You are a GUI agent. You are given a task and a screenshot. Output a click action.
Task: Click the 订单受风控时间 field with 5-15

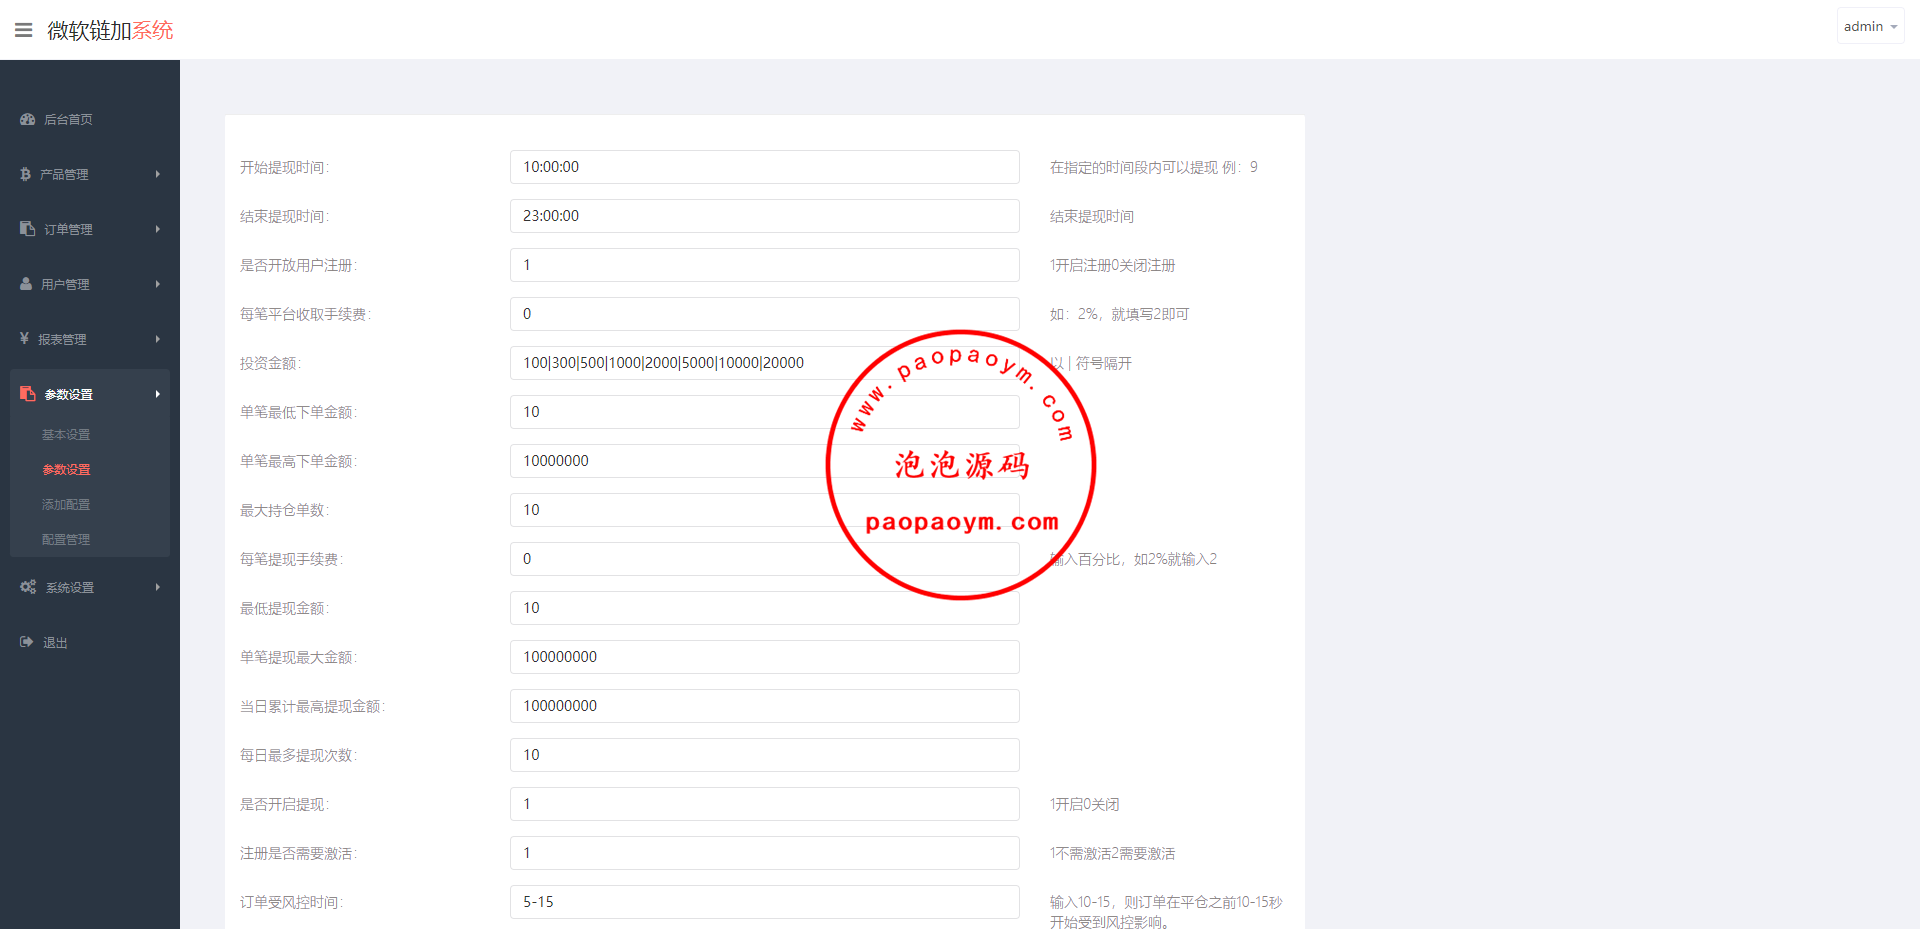765,902
